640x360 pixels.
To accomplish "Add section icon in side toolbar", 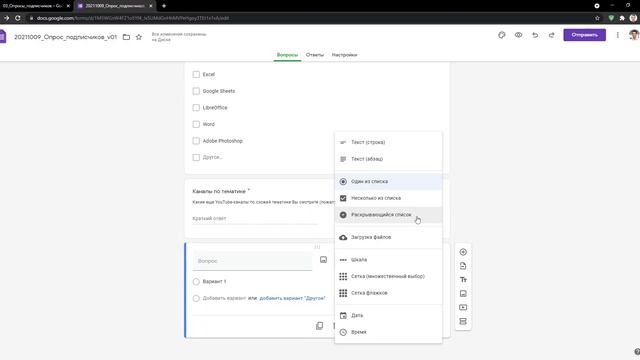I will (463, 321).
